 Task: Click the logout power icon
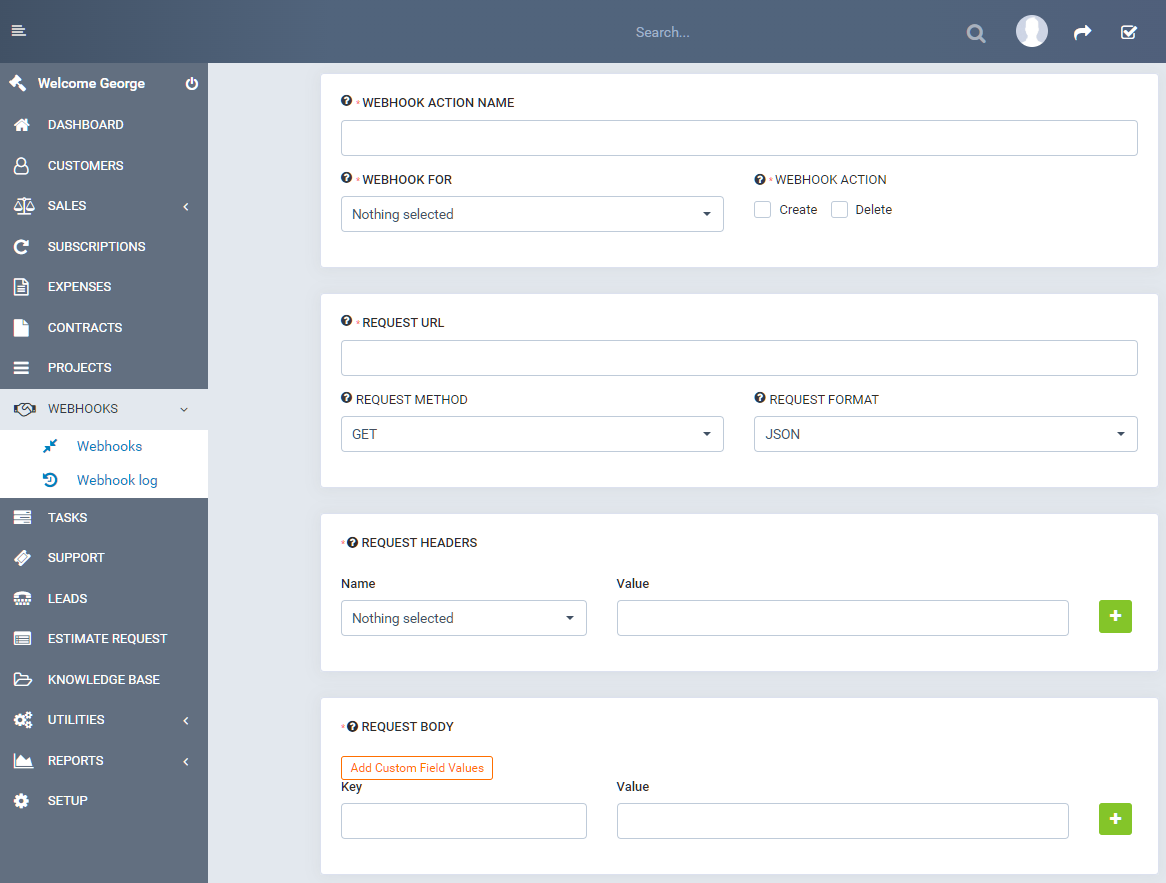click(x=192, y=84)
